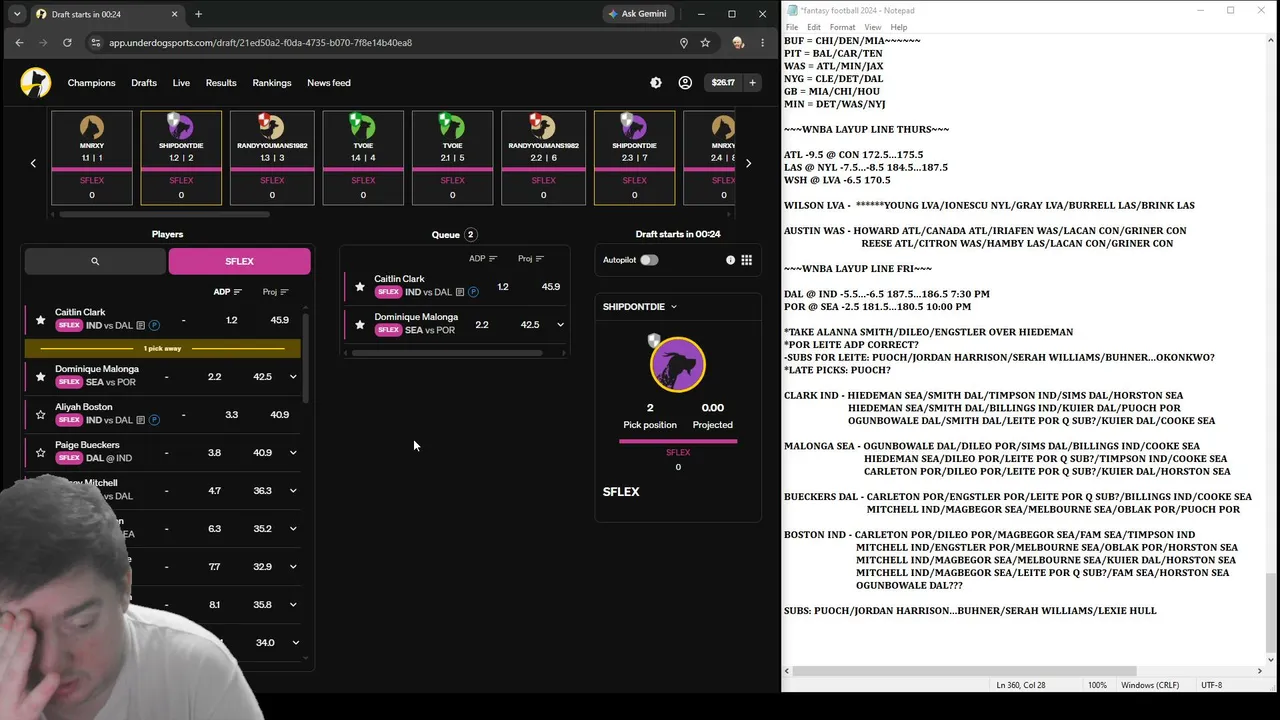Click the Queue horizontal scrollbar
The height and width of the screenshot is (720, 1280).
(x=451, y=352)
